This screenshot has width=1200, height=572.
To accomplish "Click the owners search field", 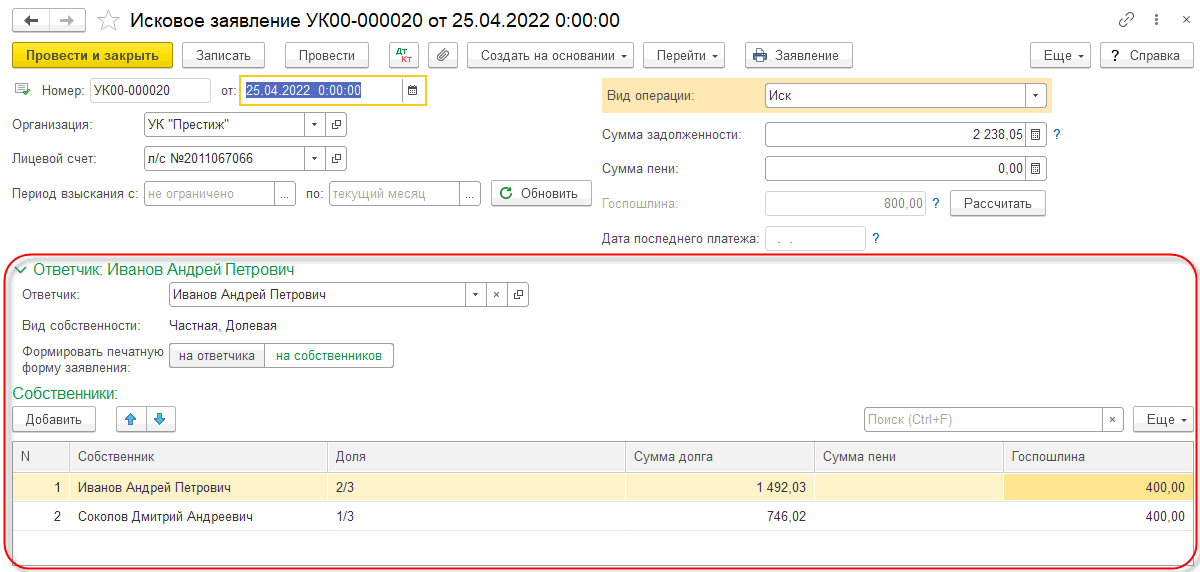I will click(x=982, y=419).
